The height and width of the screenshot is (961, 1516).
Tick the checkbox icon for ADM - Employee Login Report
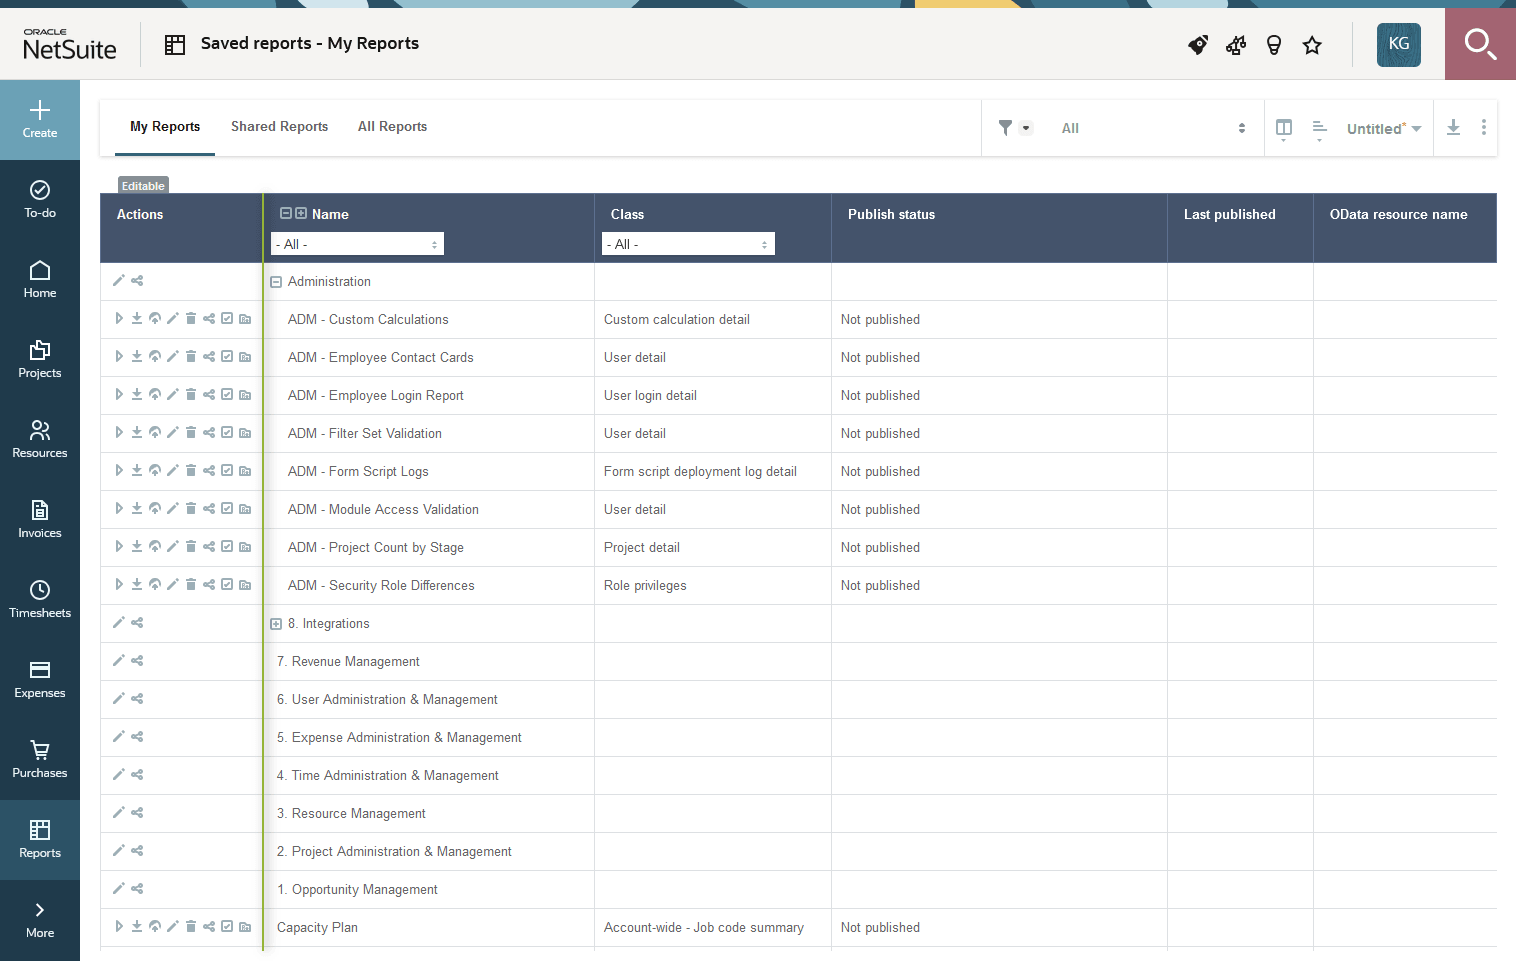227,395
